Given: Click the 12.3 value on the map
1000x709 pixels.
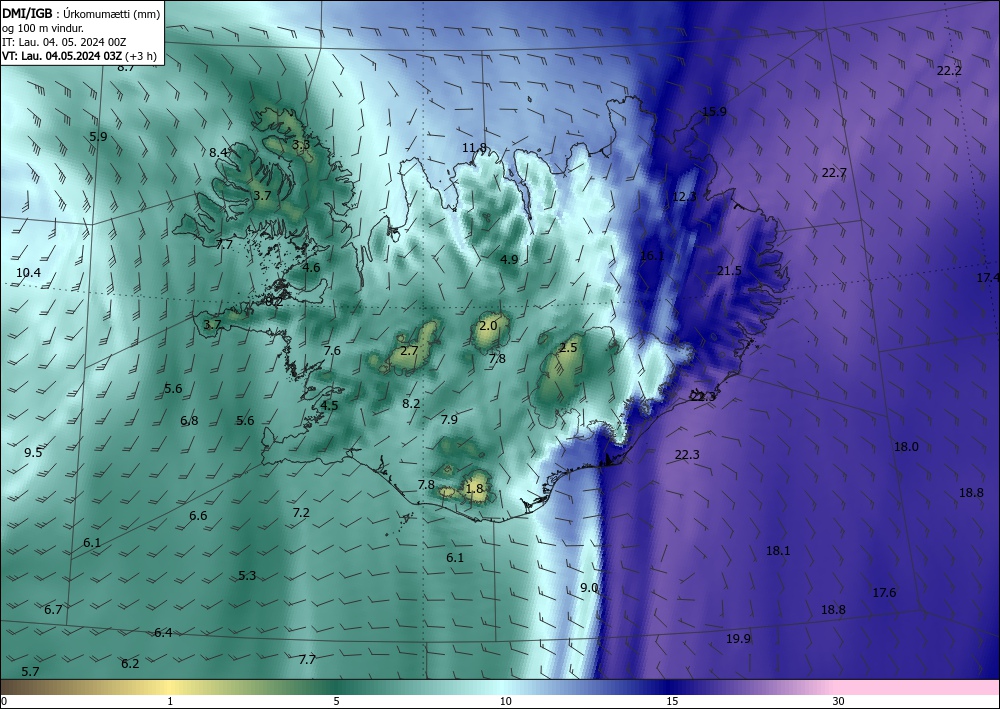Looking at the screenshot, I should coord(684,197).
